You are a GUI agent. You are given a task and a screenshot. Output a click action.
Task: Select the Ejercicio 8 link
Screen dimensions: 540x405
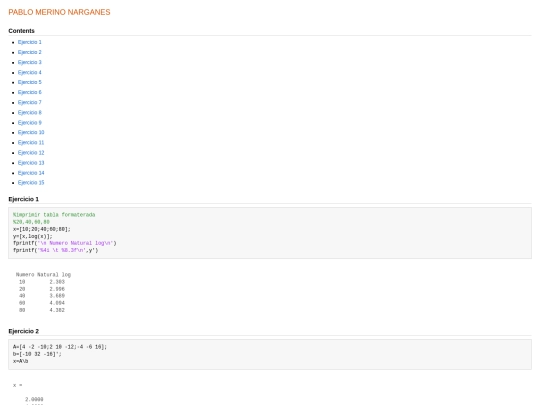[x=30, y=113]
